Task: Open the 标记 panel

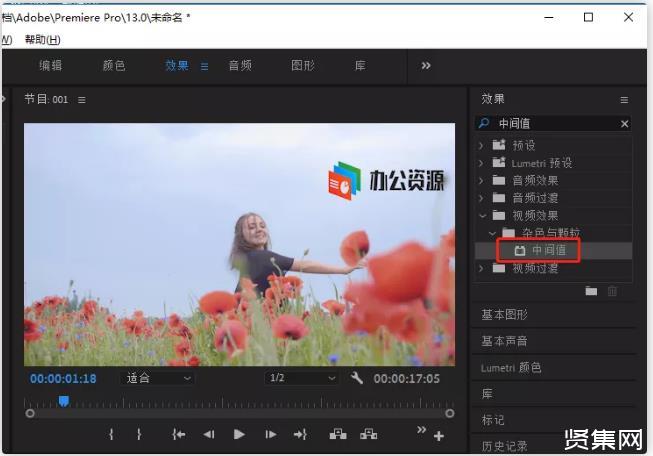Action: tap(493, 420)
